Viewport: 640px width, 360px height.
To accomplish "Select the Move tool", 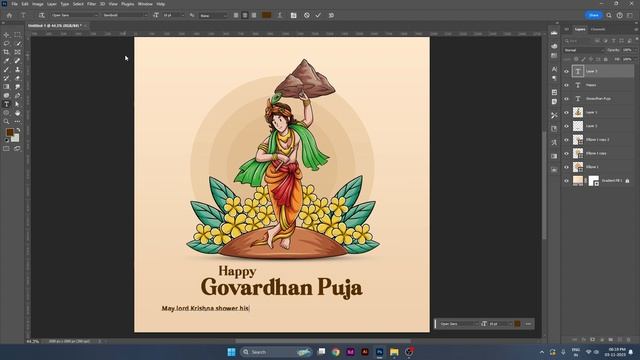I will [6, 35].
